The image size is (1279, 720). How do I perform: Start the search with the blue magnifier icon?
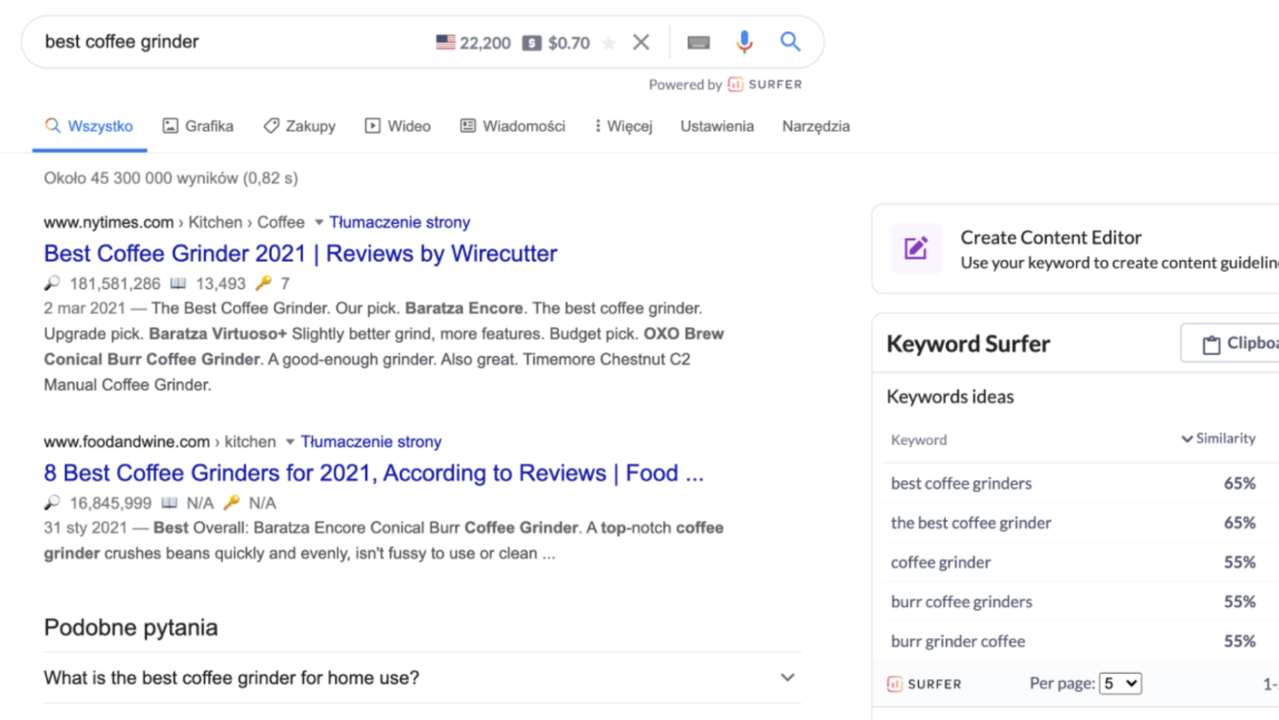click(x=790, y=42)
